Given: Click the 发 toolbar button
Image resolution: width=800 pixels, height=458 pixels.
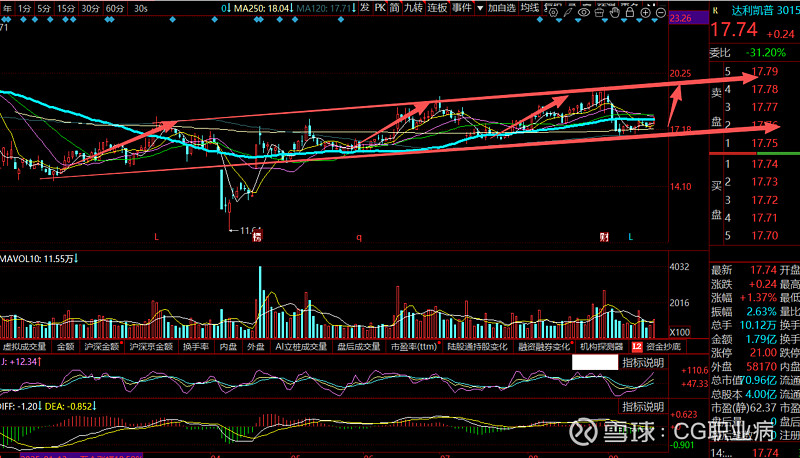Looking at the screenshot, I should [364, 8].
